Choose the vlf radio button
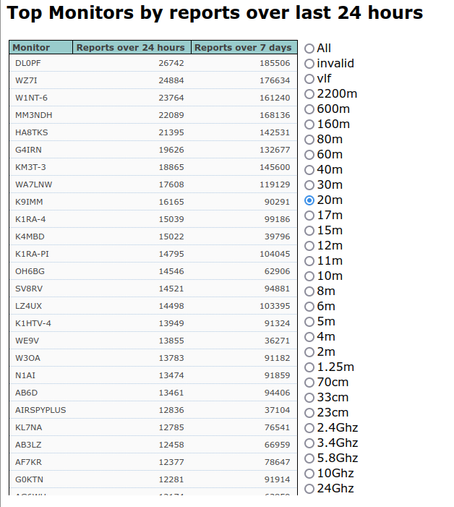 point(309,79)
